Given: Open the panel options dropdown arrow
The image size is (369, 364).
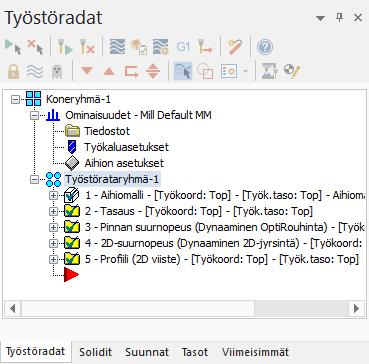Looking at the screenshot, I should click(x=320, y=19).
